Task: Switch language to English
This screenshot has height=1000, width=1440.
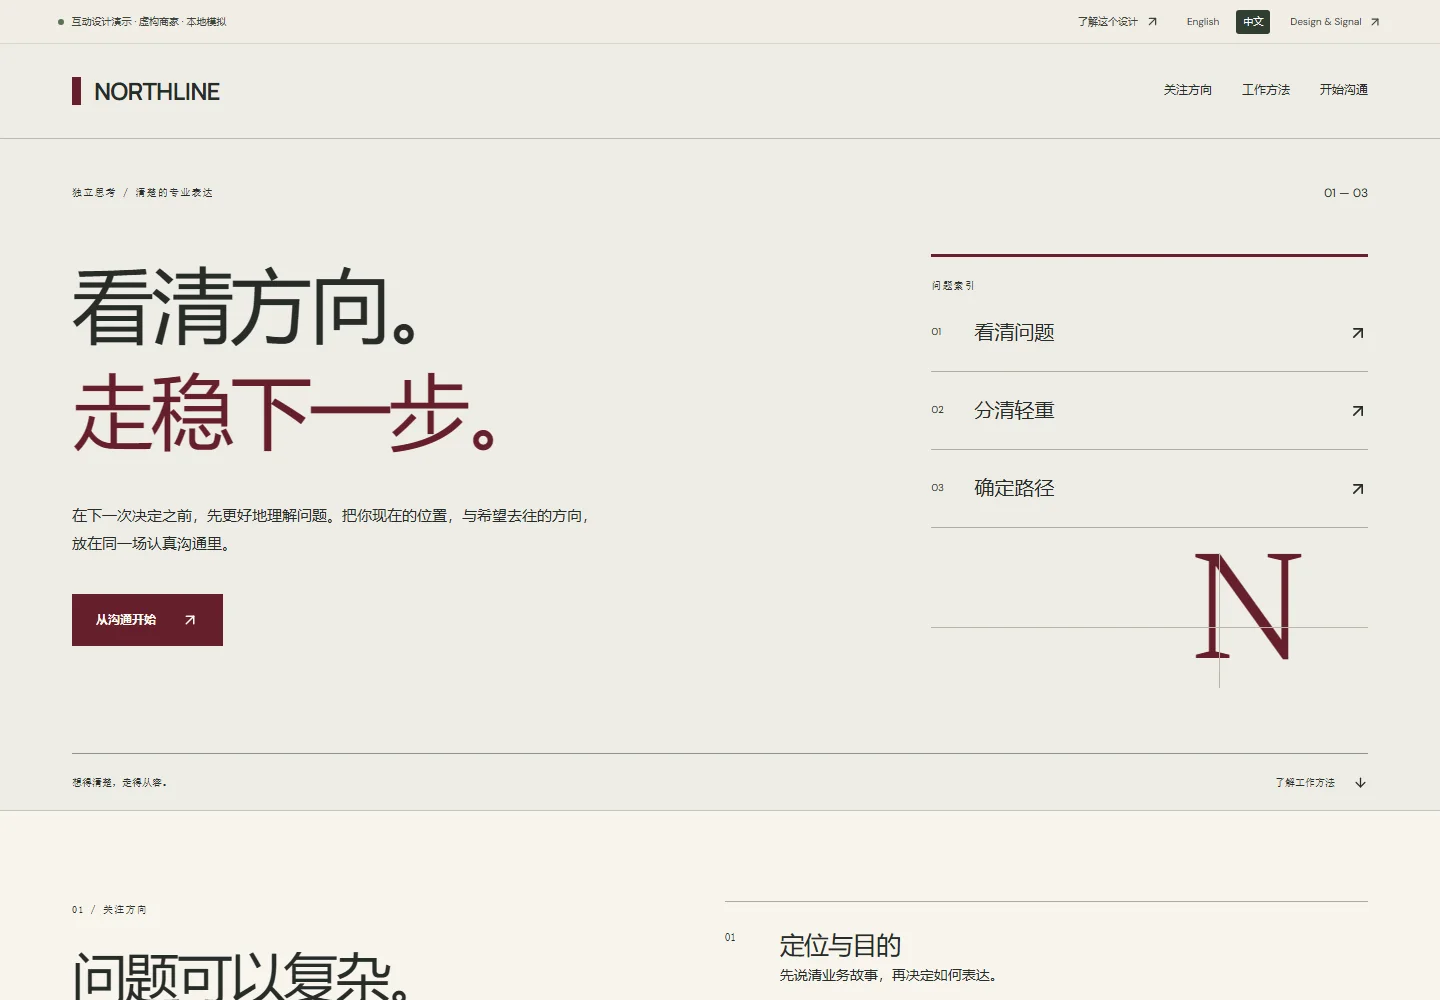Action: click(x=1203, y=22)
